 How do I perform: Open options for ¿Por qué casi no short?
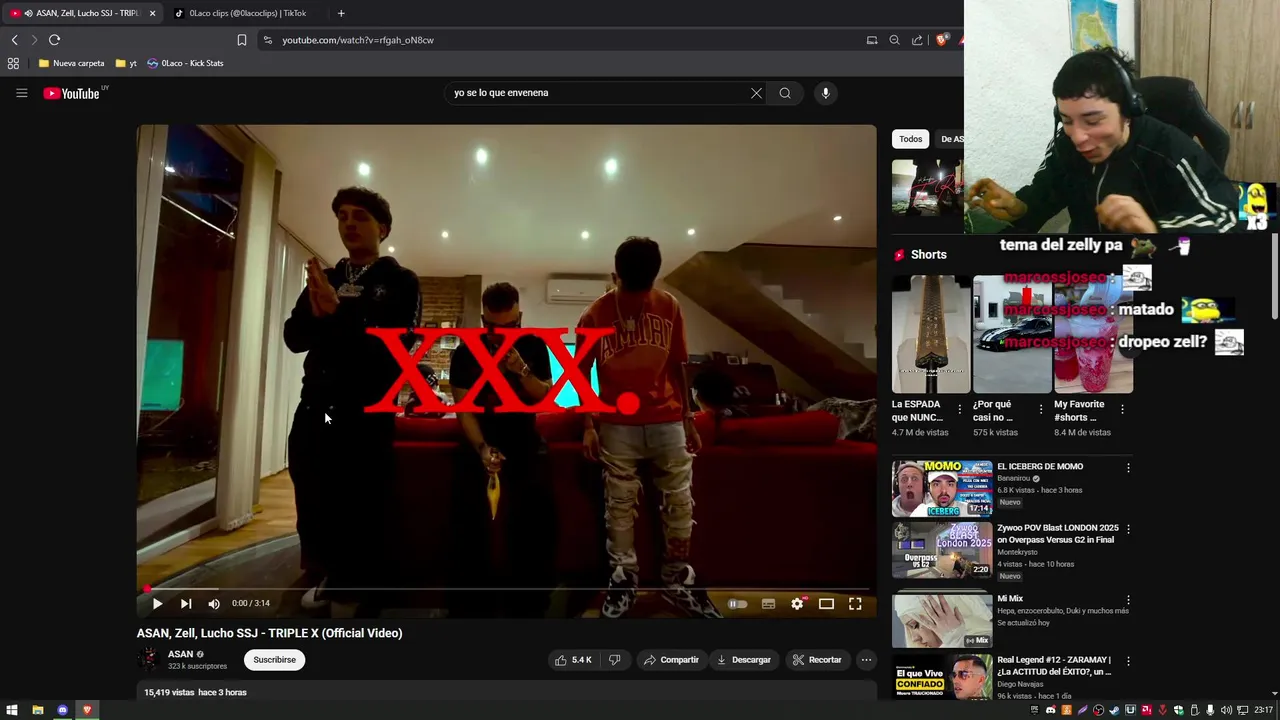pyautogui.click(x=1041, y=409)
